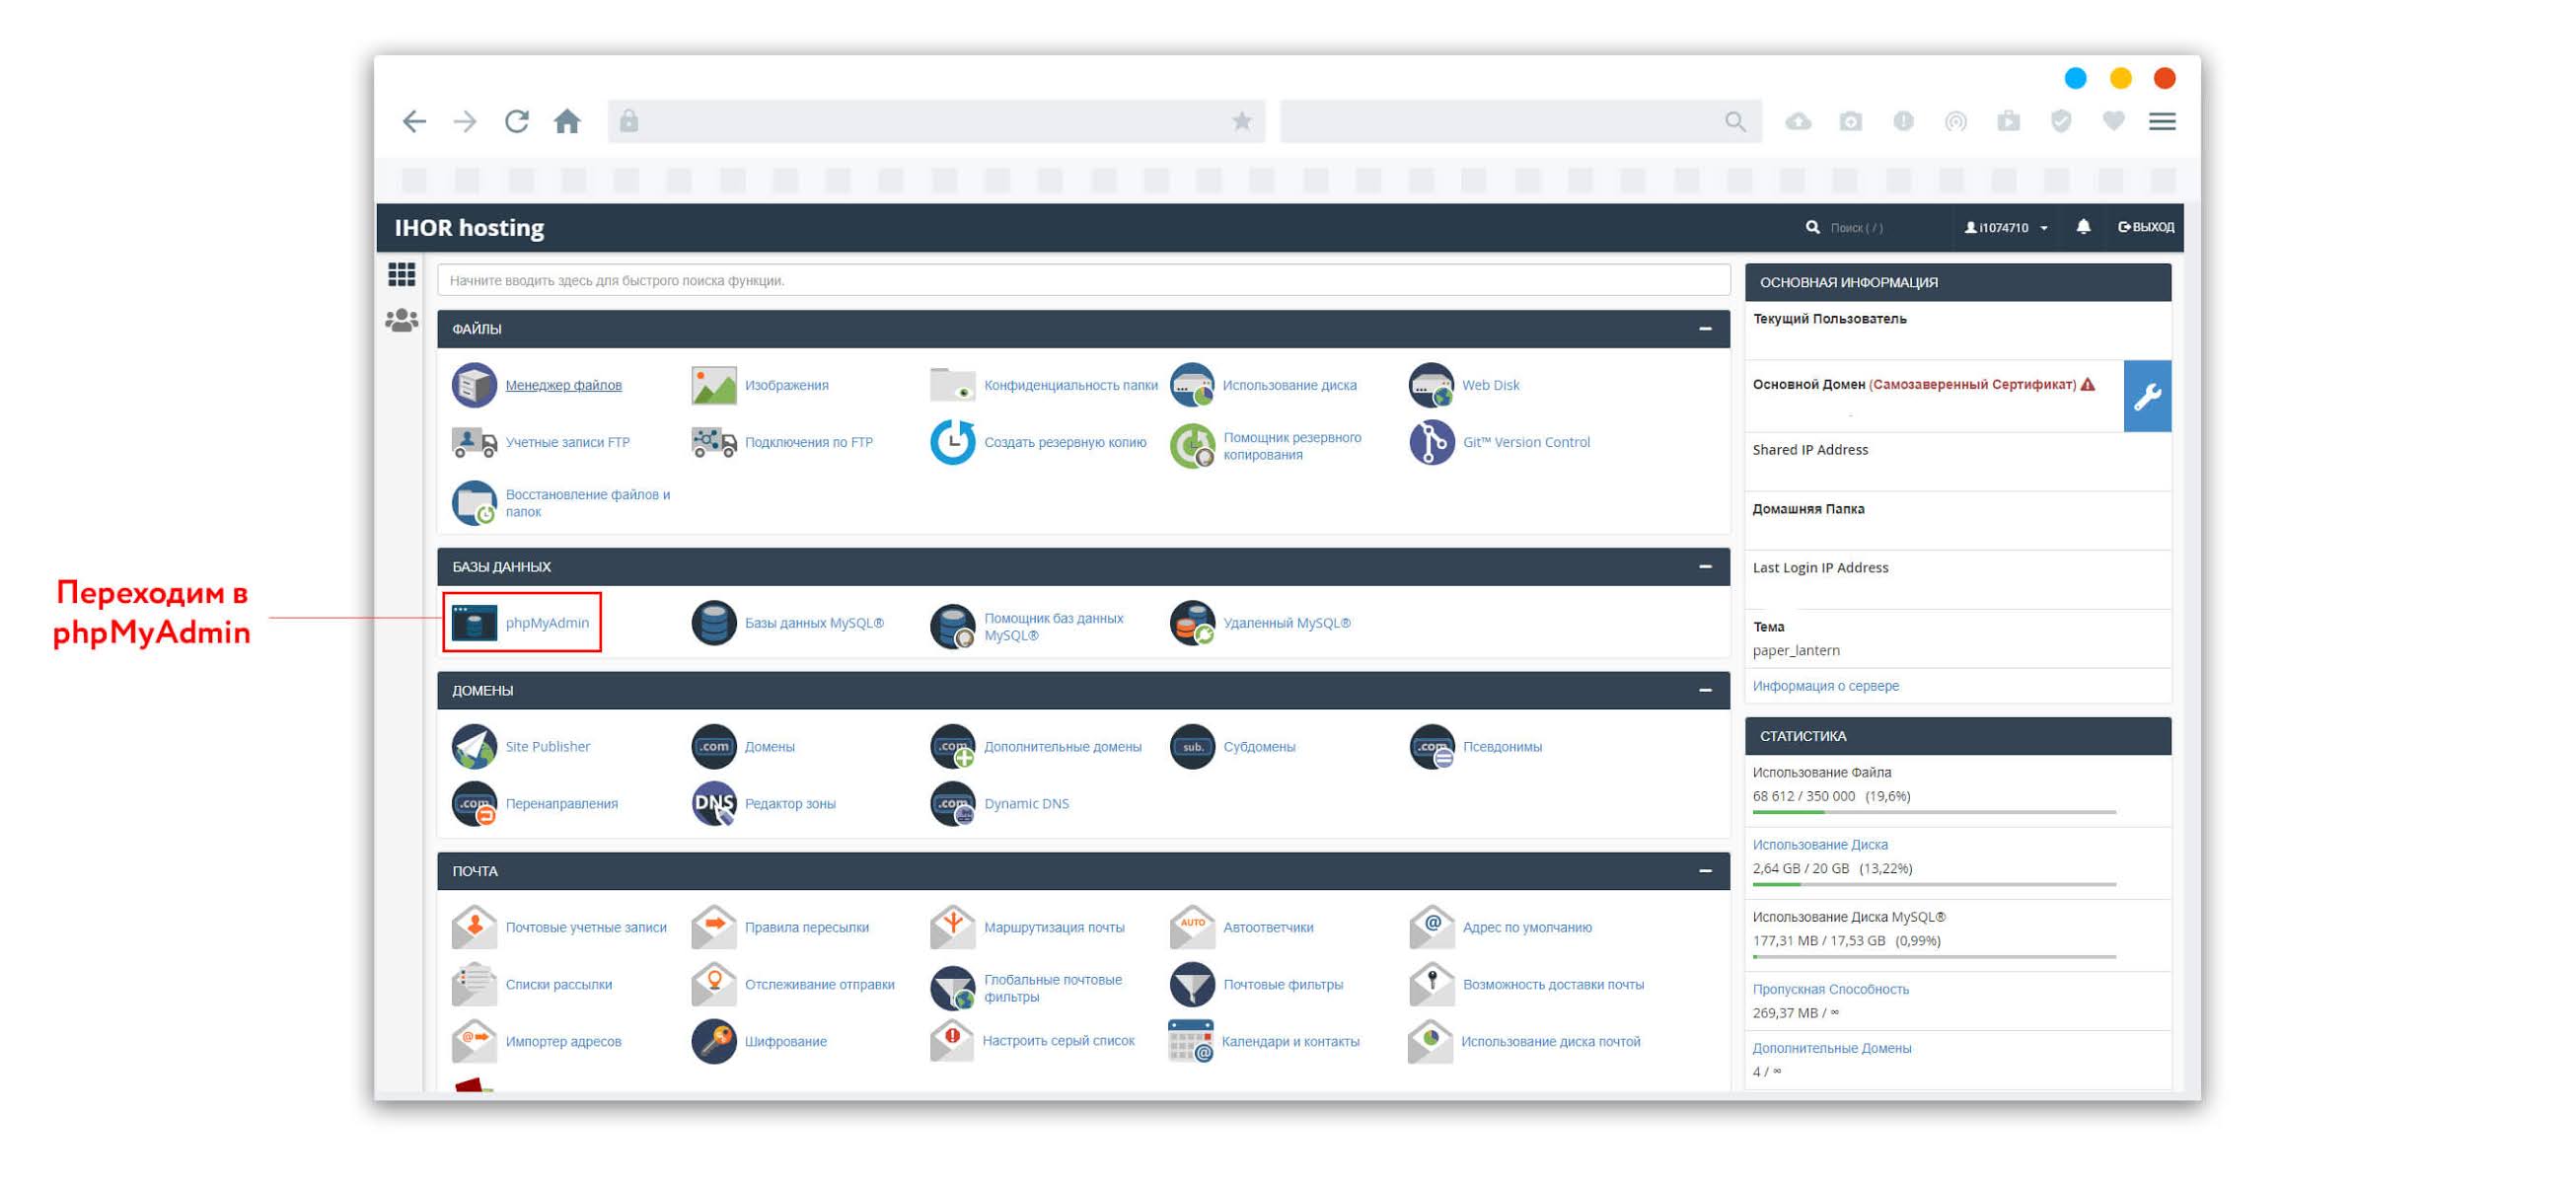Open the Подключения по FTP icon
Viewport: 2576px width, 1188px height.
(x=714, y=442)
